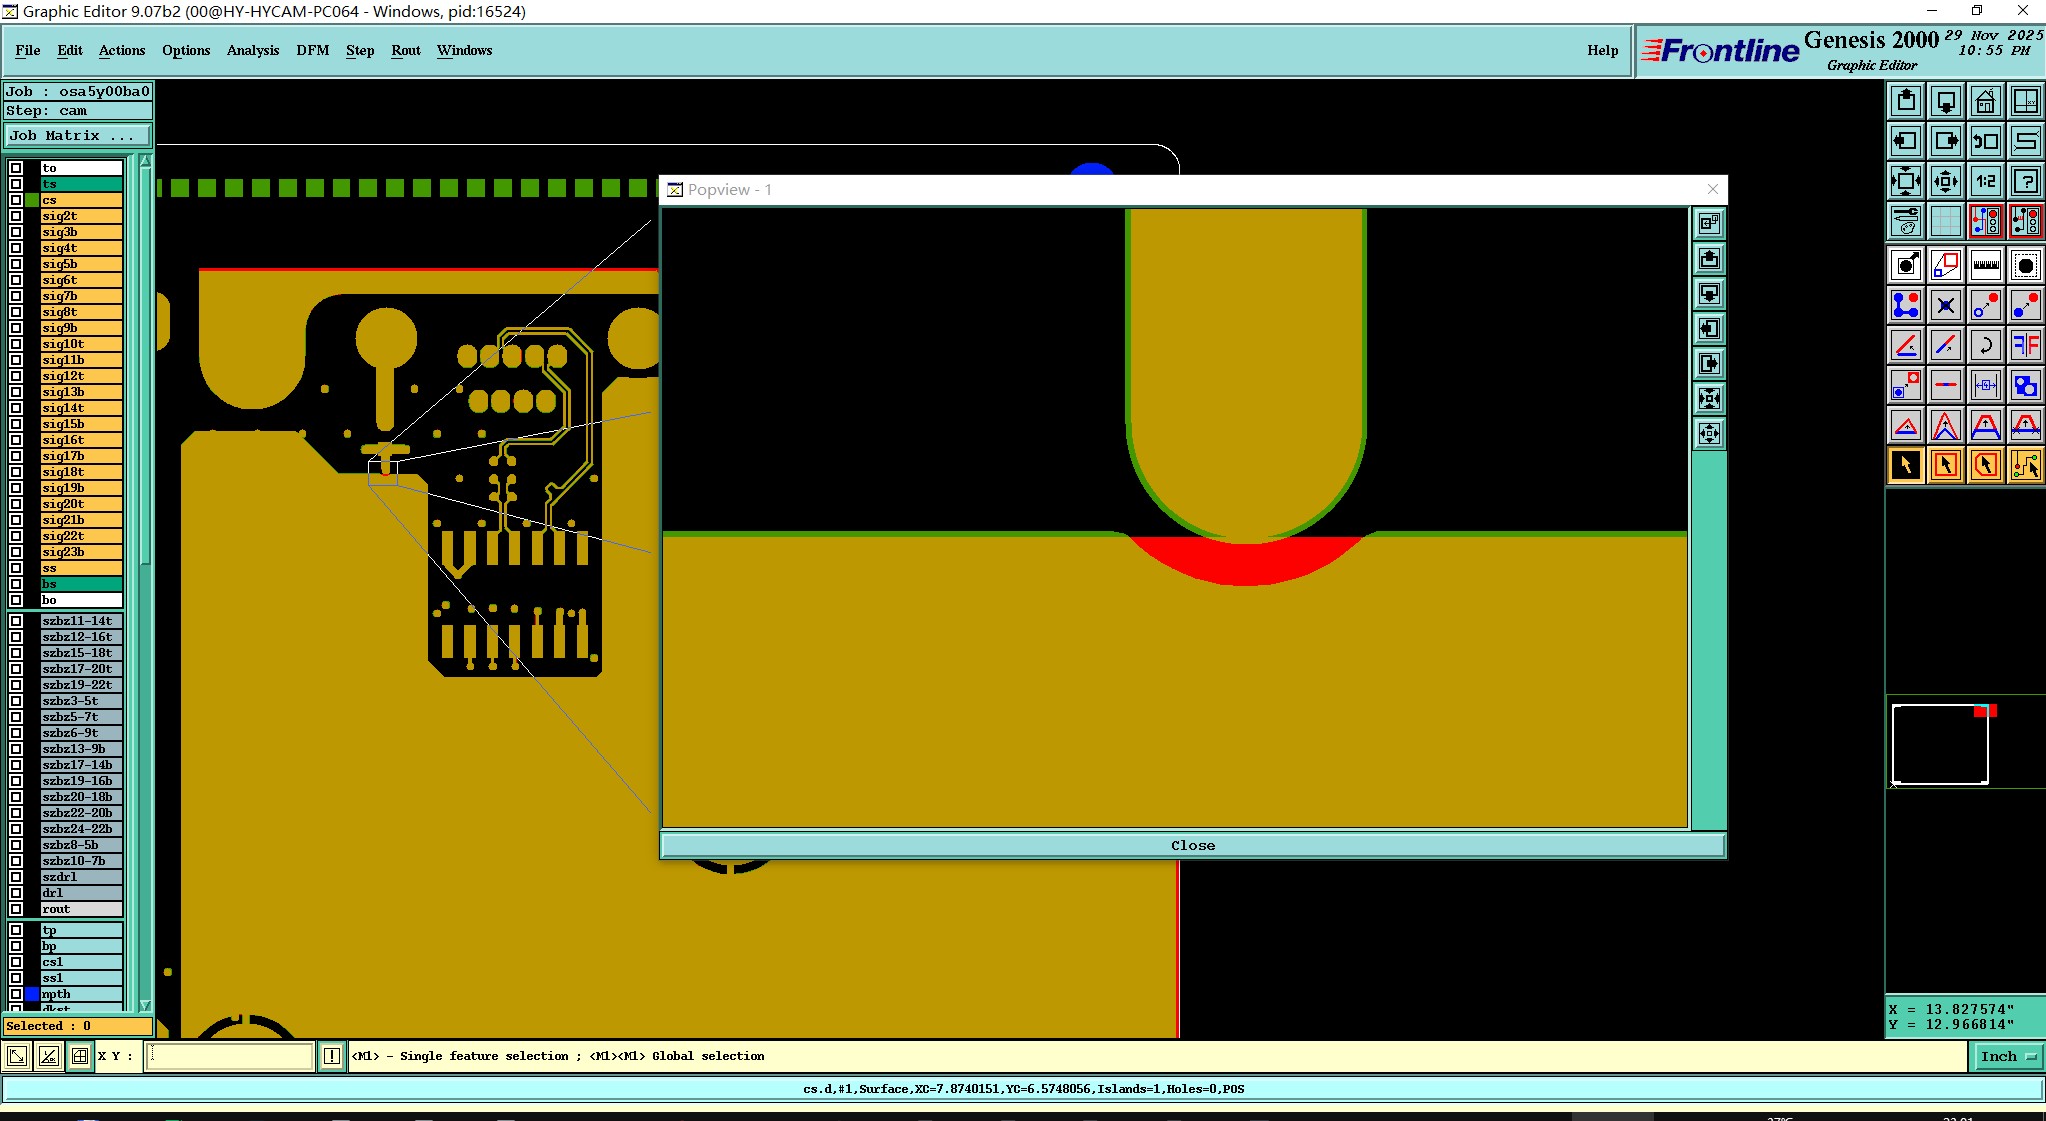The height and width of the screenshot is (1121, 2046).
Task: Click the Help button
Action: (1602, 50)
